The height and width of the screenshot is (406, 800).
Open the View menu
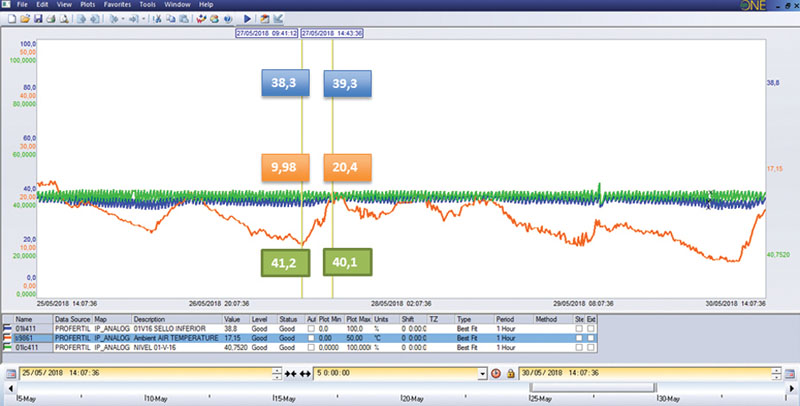[64, 5]
